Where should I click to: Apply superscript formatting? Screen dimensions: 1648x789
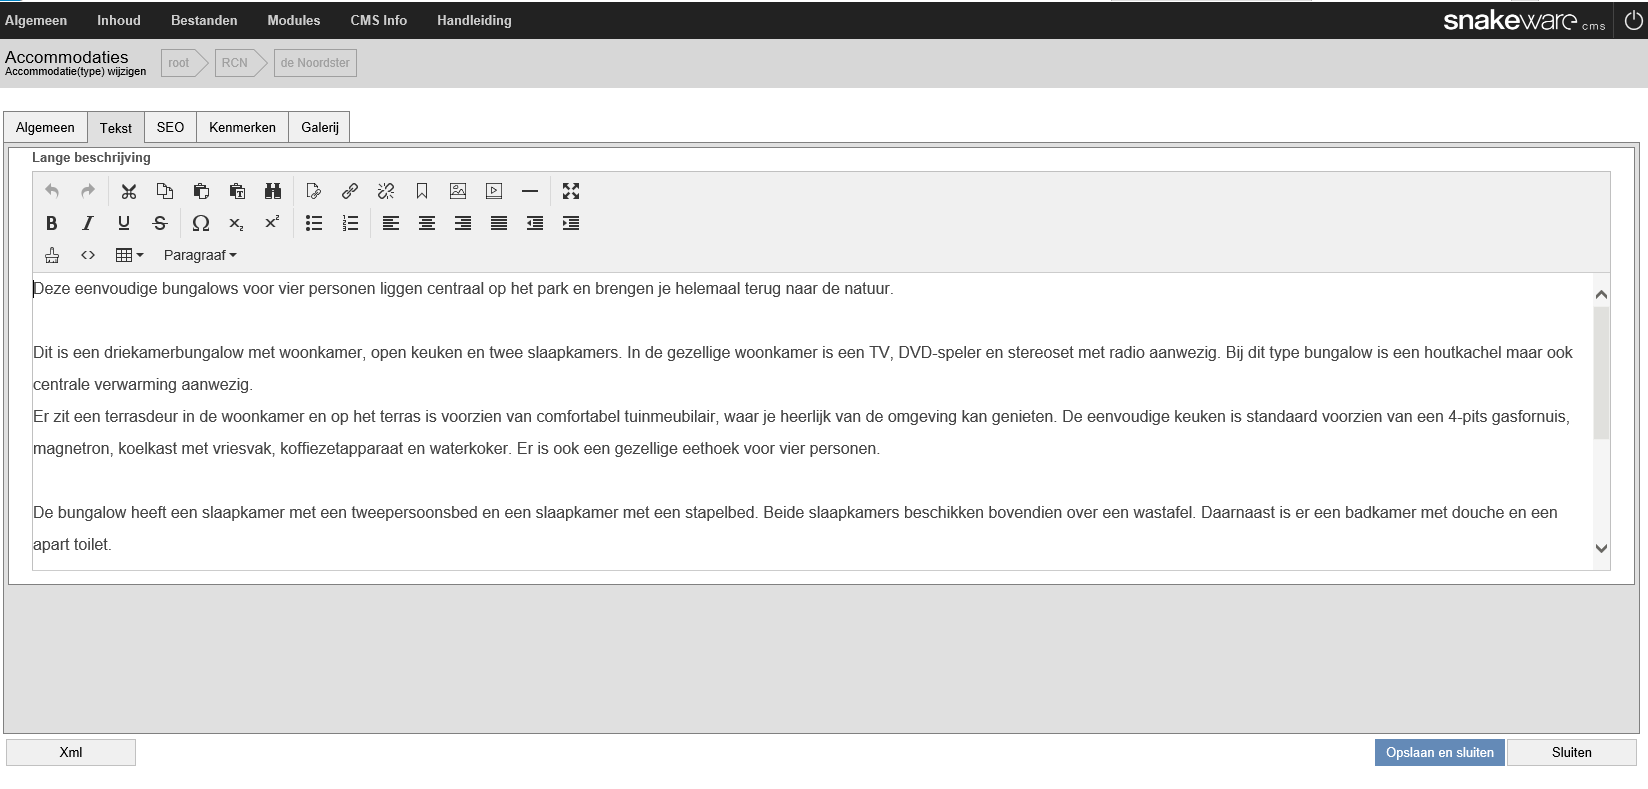[x=273, y=223]
